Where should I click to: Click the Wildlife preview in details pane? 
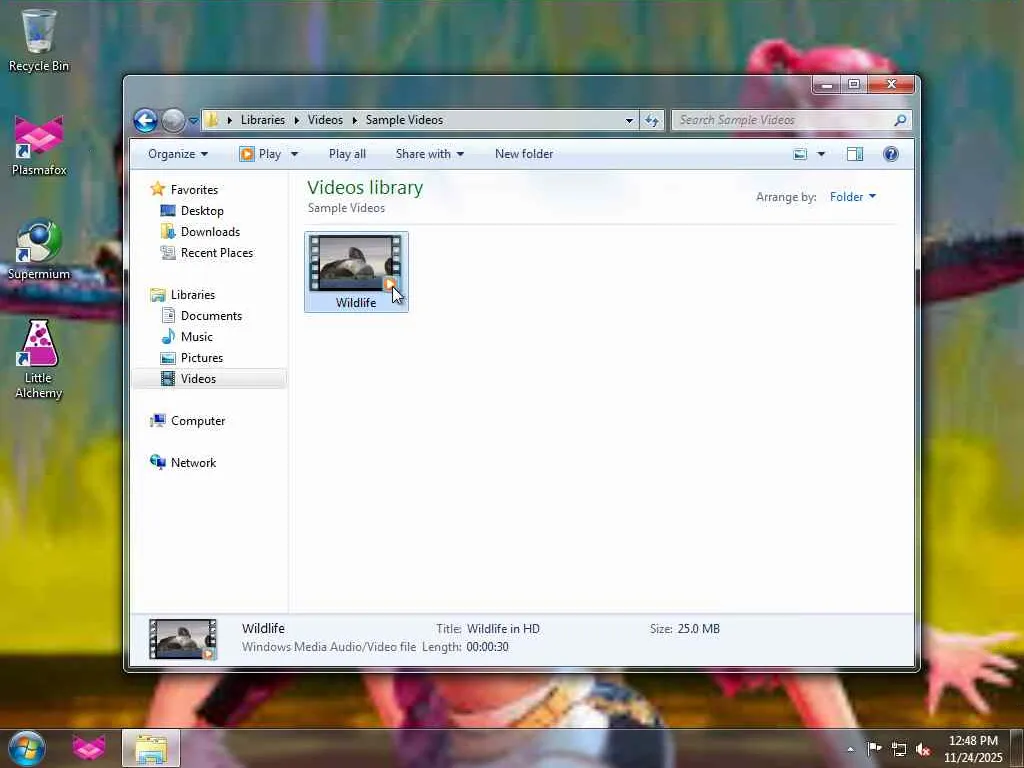point(183,639)
